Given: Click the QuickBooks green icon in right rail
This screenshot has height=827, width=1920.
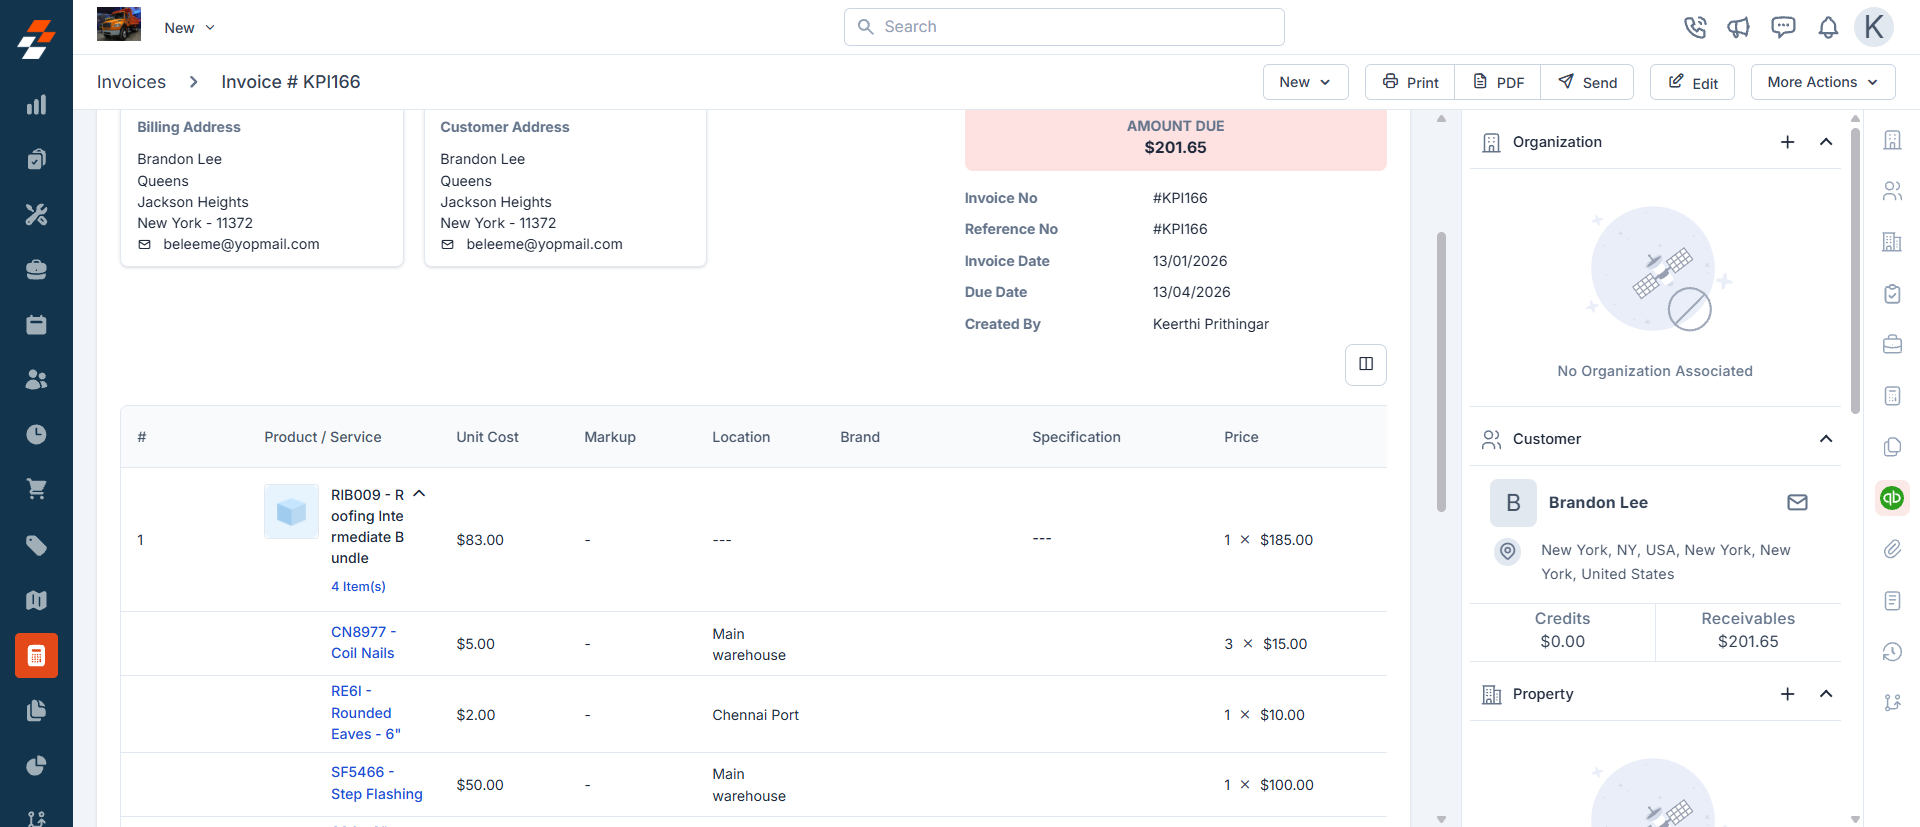Looking at the screenshot, I should pyautogui.click(x=1892, y=497).
